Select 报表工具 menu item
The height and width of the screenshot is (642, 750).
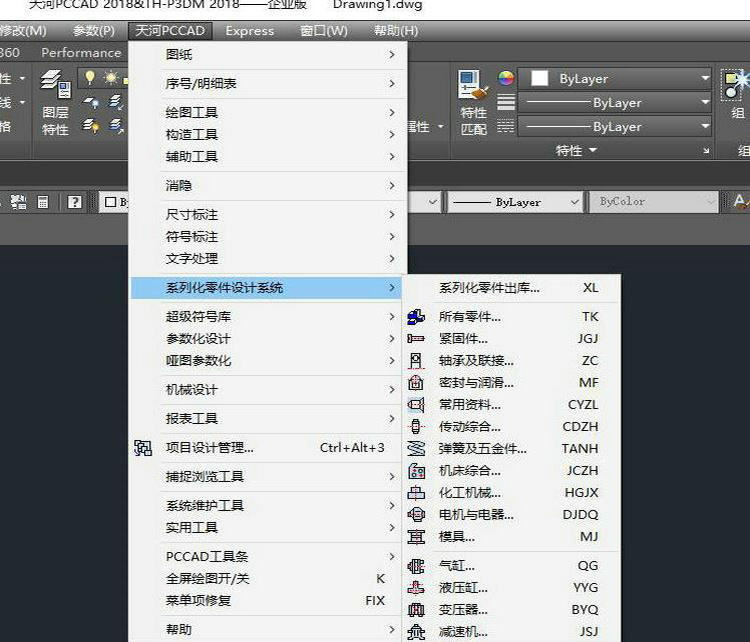click(265, 419)
